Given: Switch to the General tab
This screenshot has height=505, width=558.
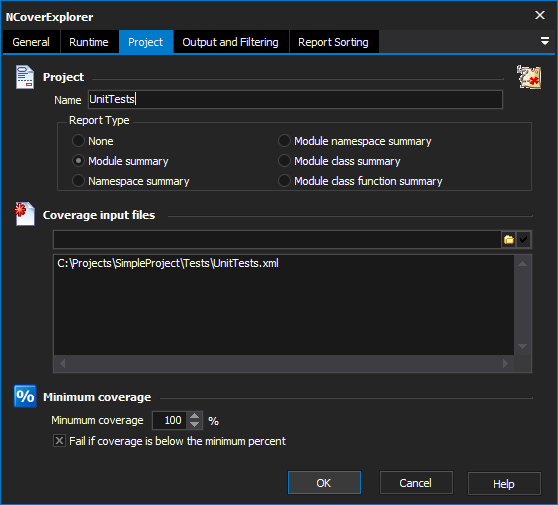Looking at the screenshot, I should click(31, 42).
